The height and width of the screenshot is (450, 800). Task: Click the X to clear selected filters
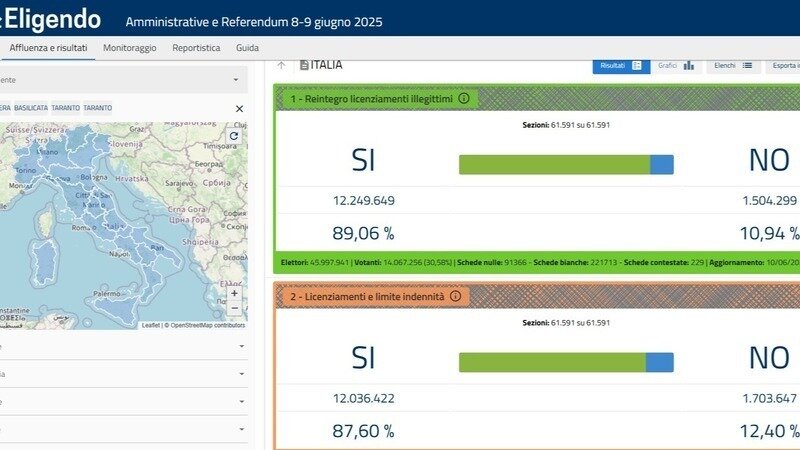[x=239, y=108]
